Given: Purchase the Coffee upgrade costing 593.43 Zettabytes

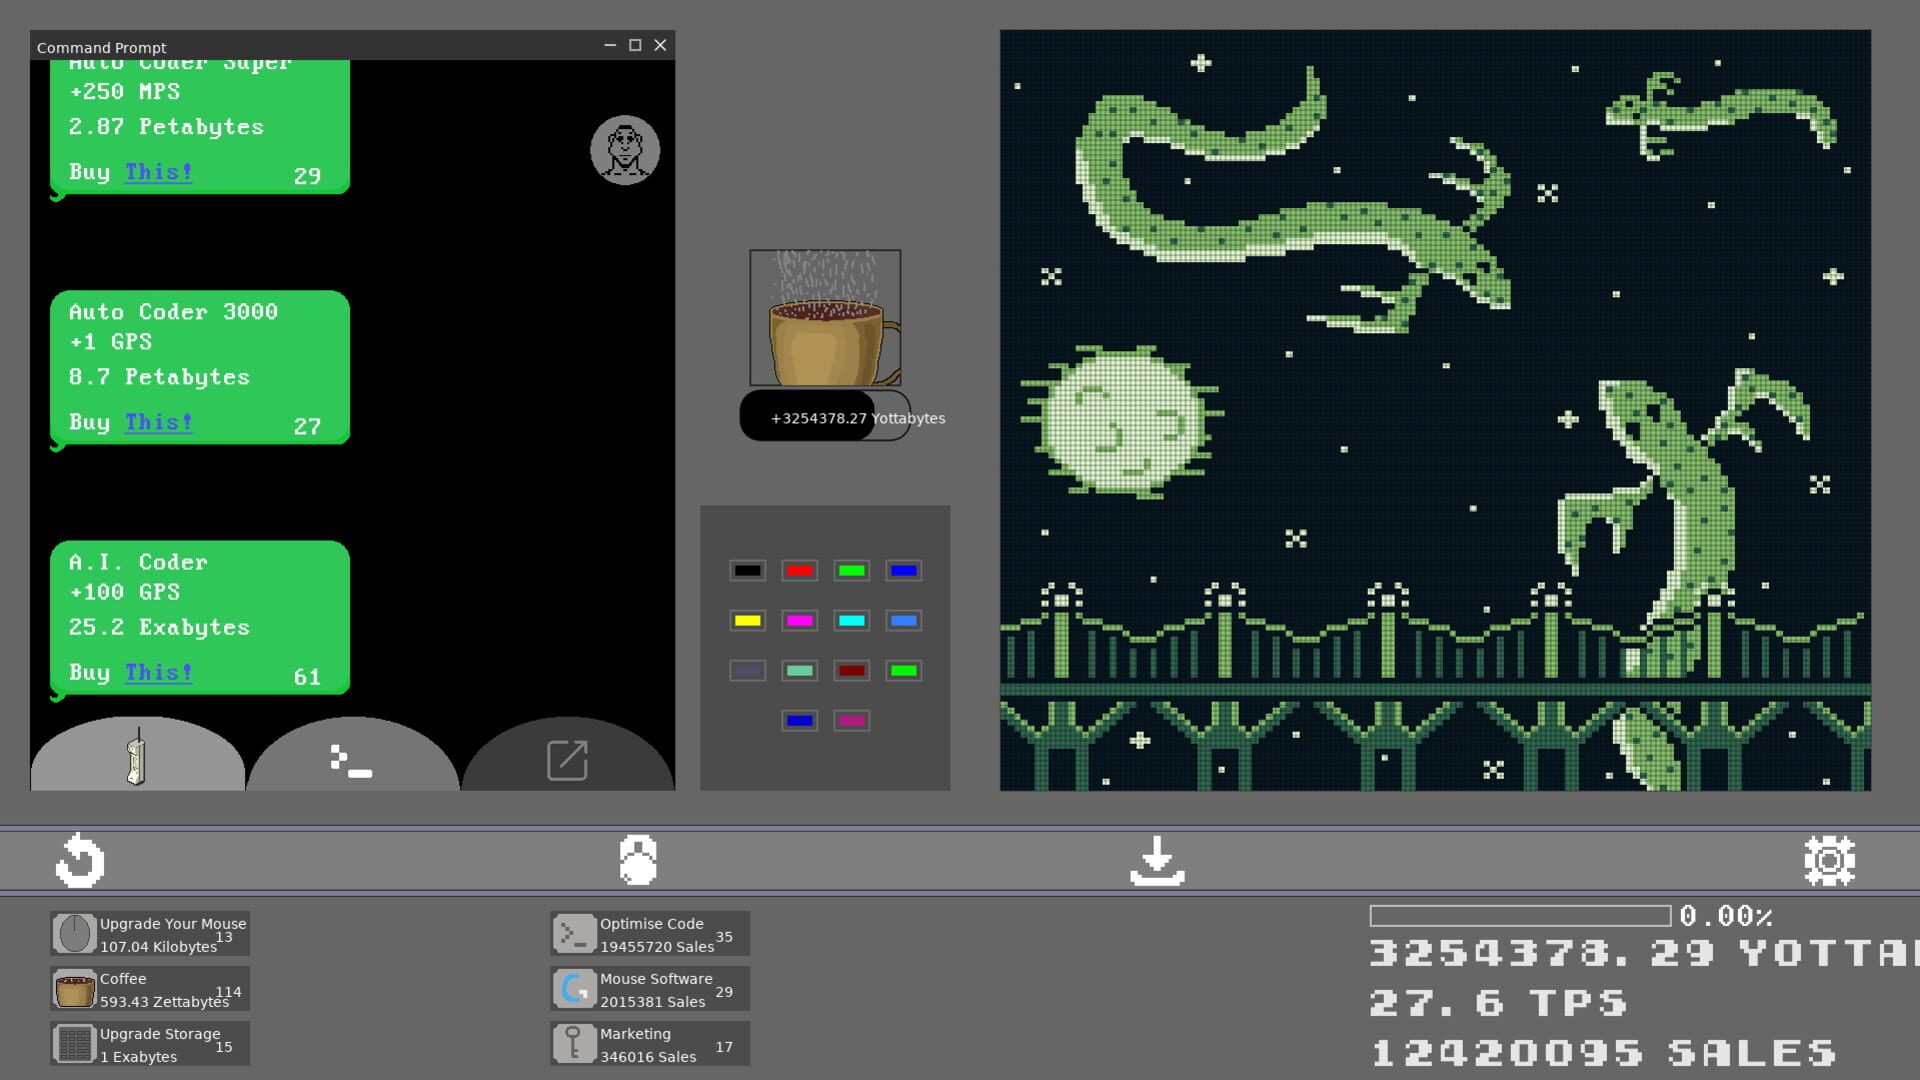Looking at the screenshot, I should pyautogui.click(x=150, y=988).
